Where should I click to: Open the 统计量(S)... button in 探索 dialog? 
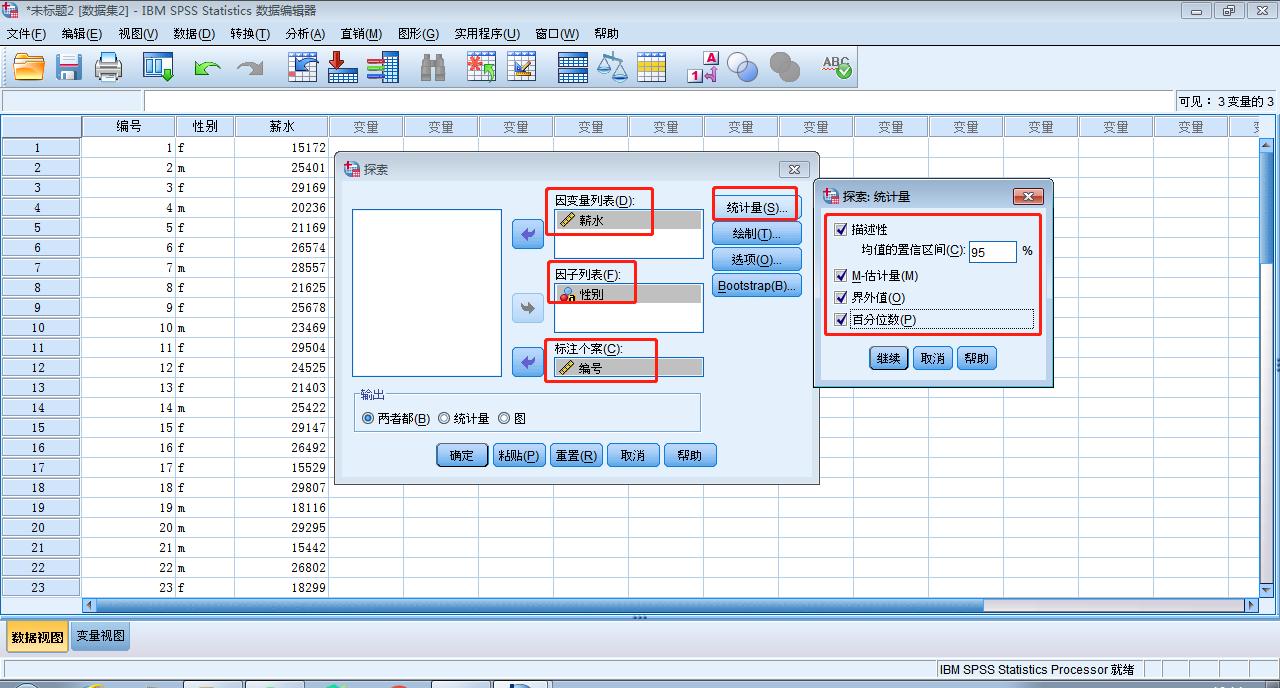[757, 208]
